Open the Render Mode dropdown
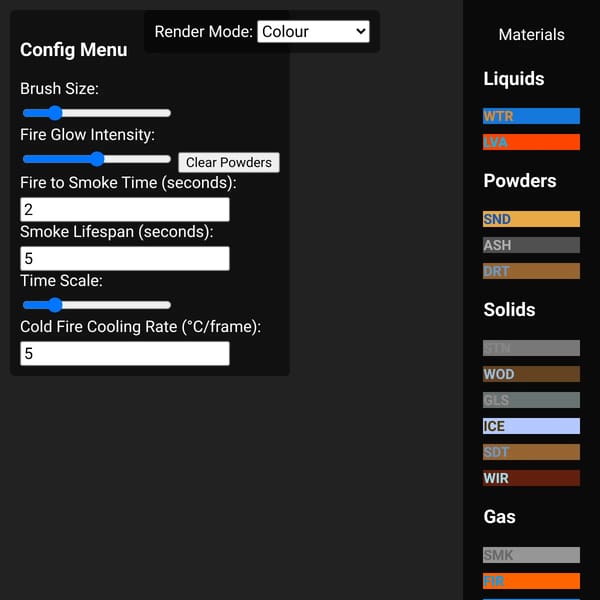This screenshot has width=600, height=600. point(313,31)
